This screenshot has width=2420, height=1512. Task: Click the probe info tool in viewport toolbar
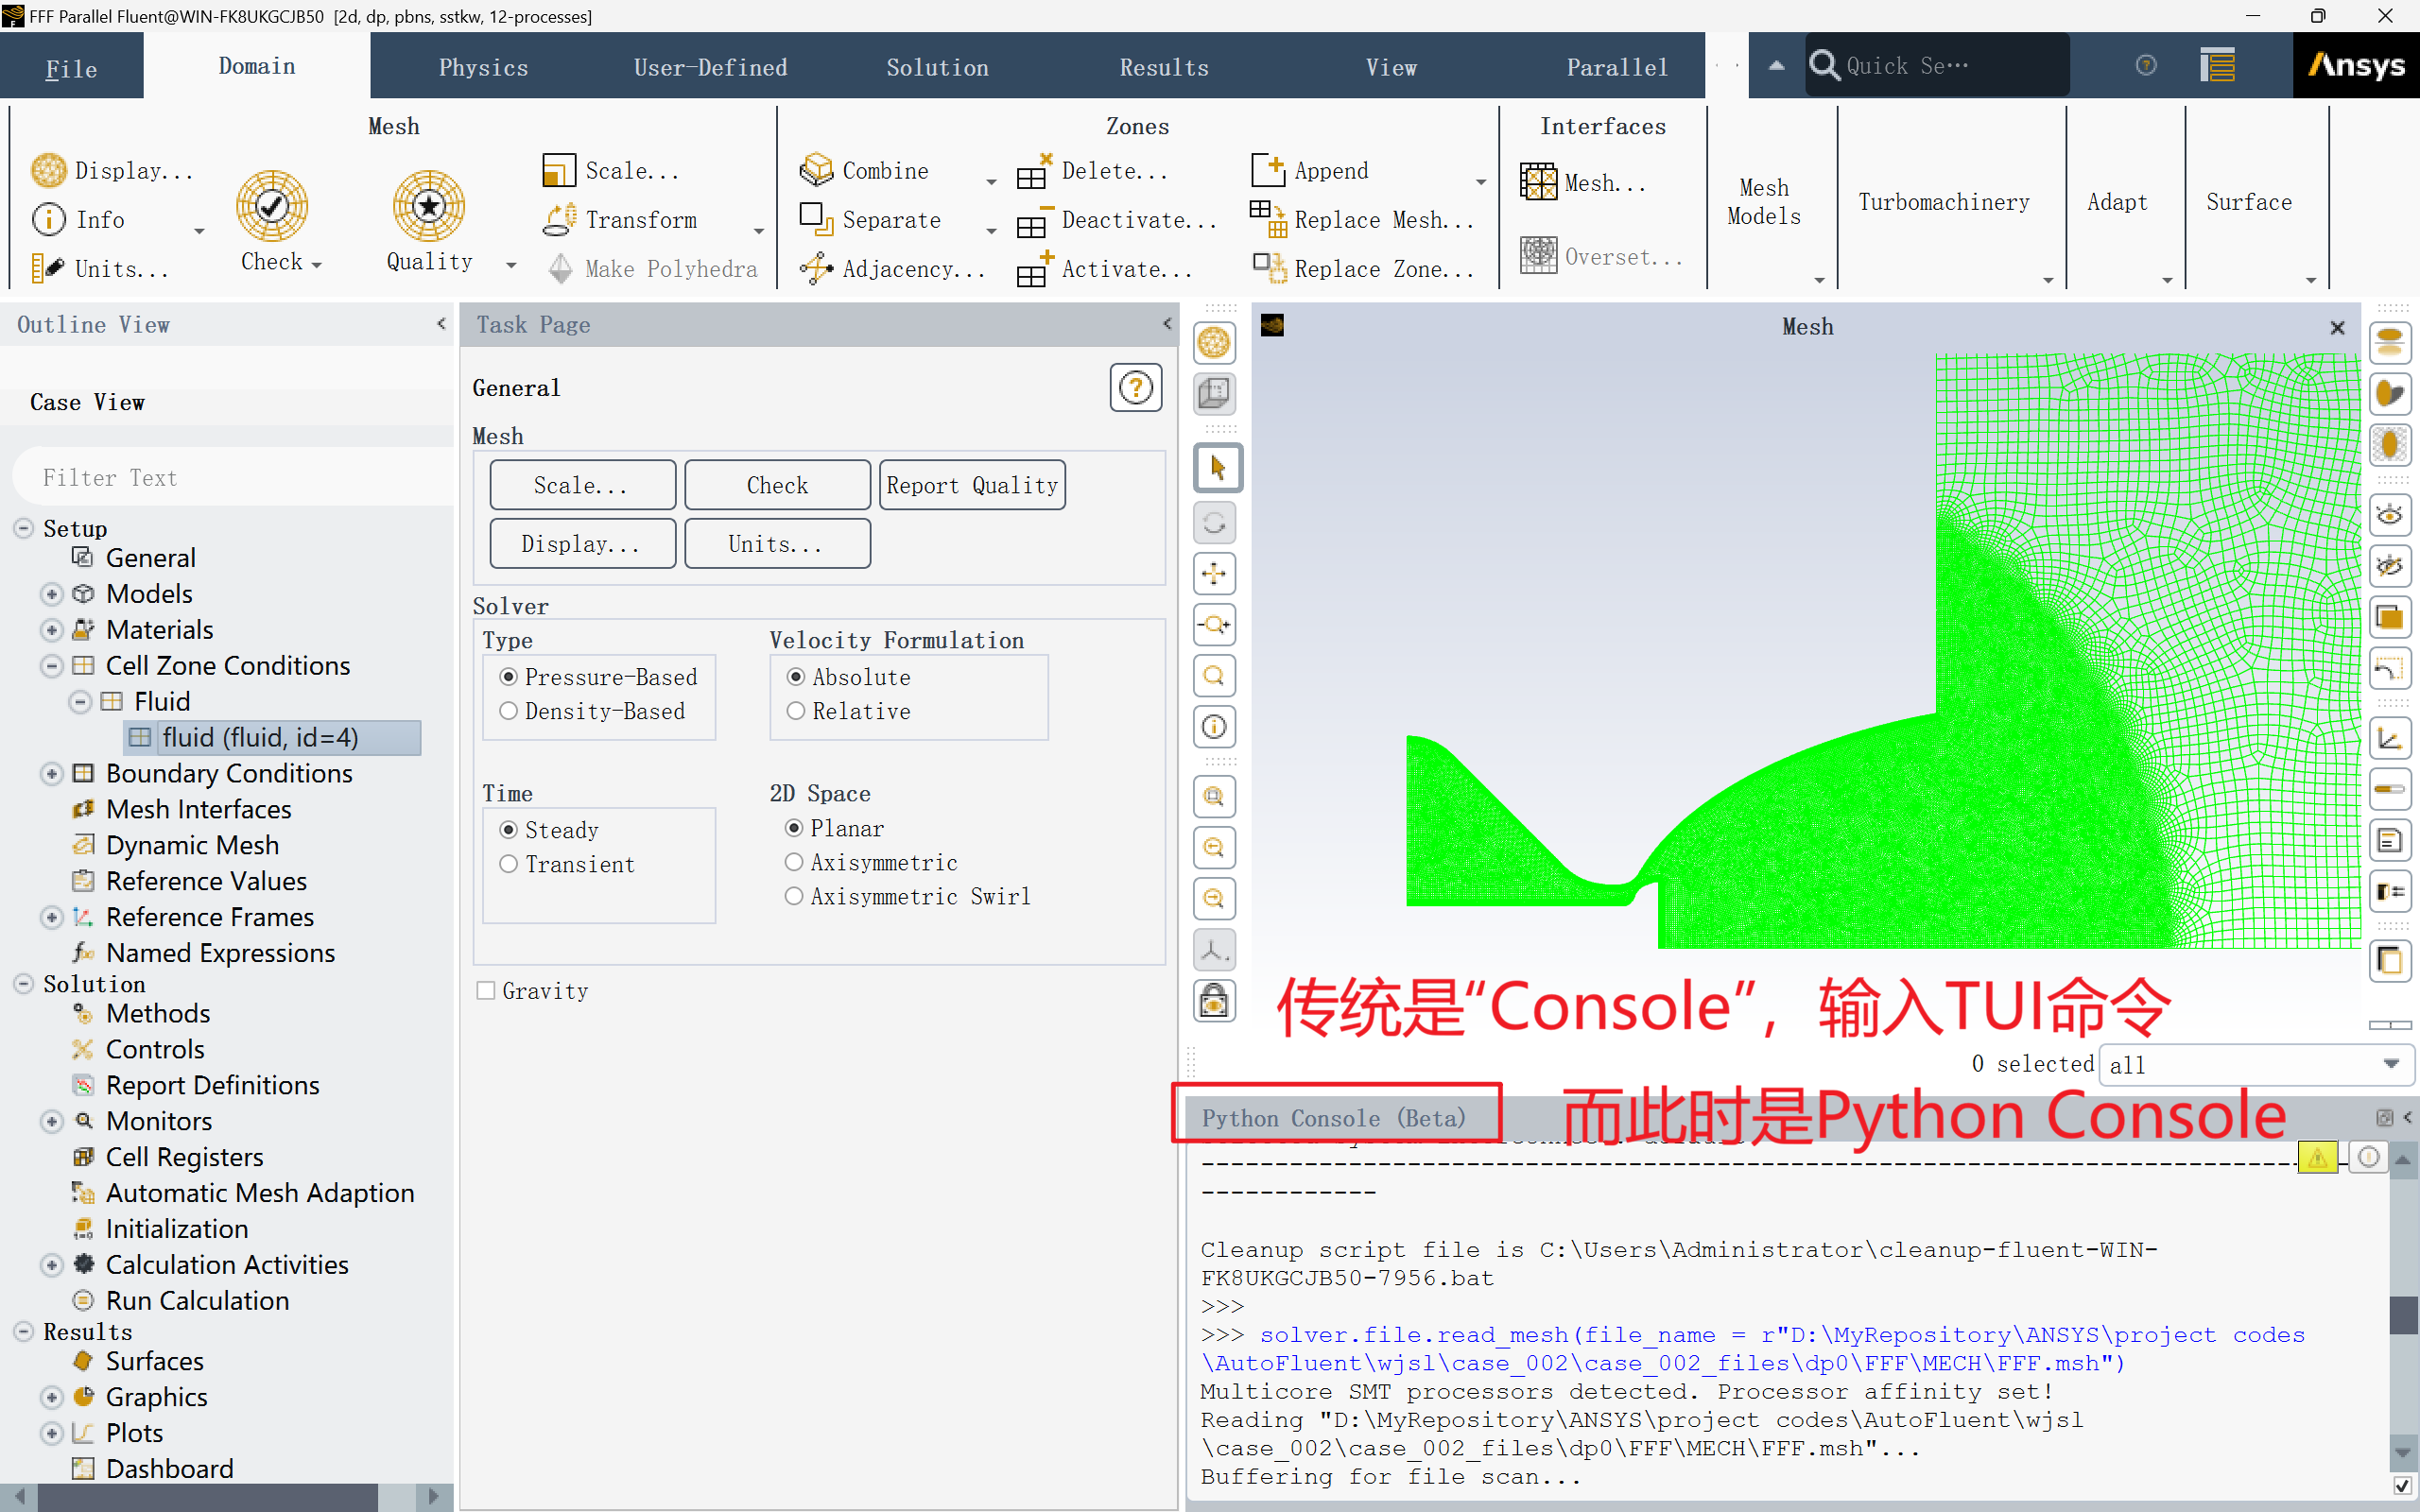coord(1215,727)
